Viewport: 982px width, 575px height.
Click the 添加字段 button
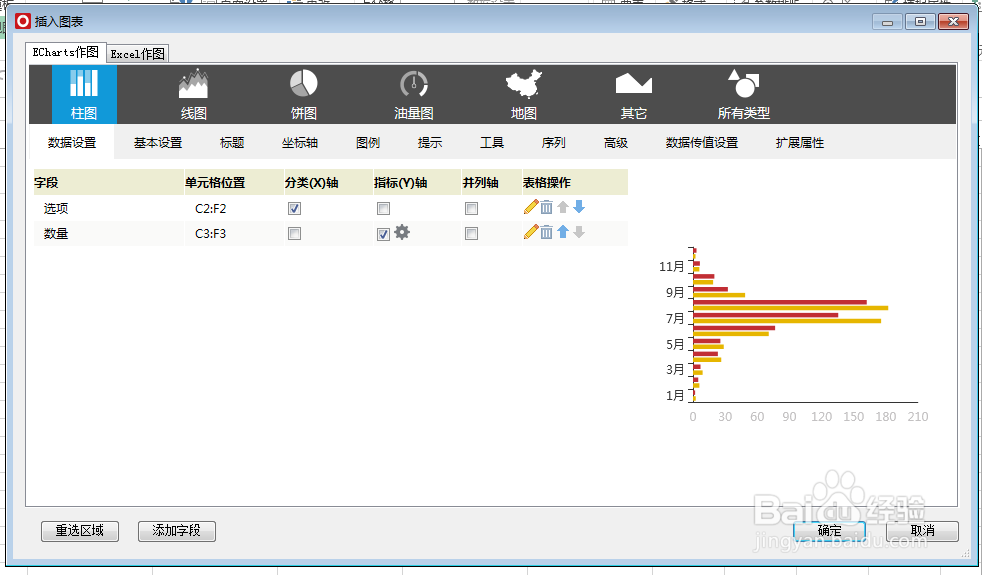pos(177,531)
